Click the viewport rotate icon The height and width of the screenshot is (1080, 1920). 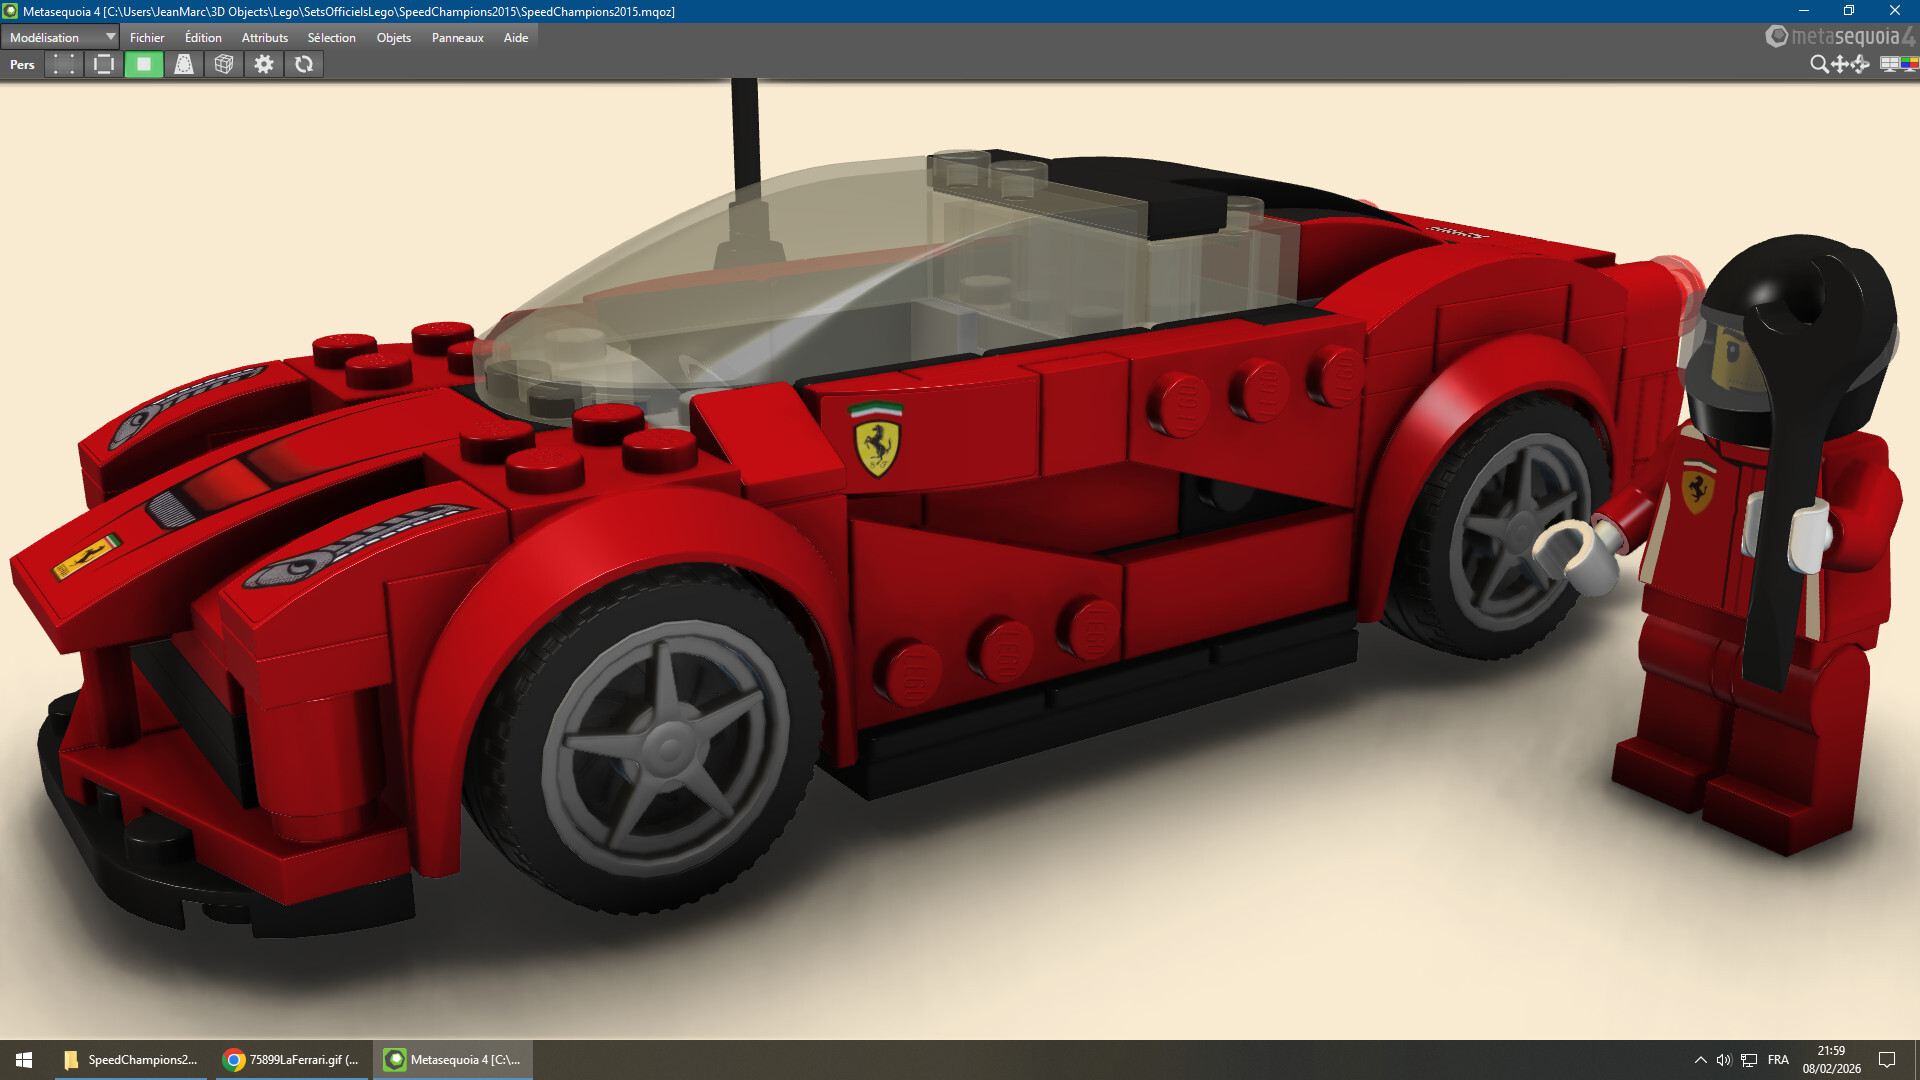[1860, 64]
